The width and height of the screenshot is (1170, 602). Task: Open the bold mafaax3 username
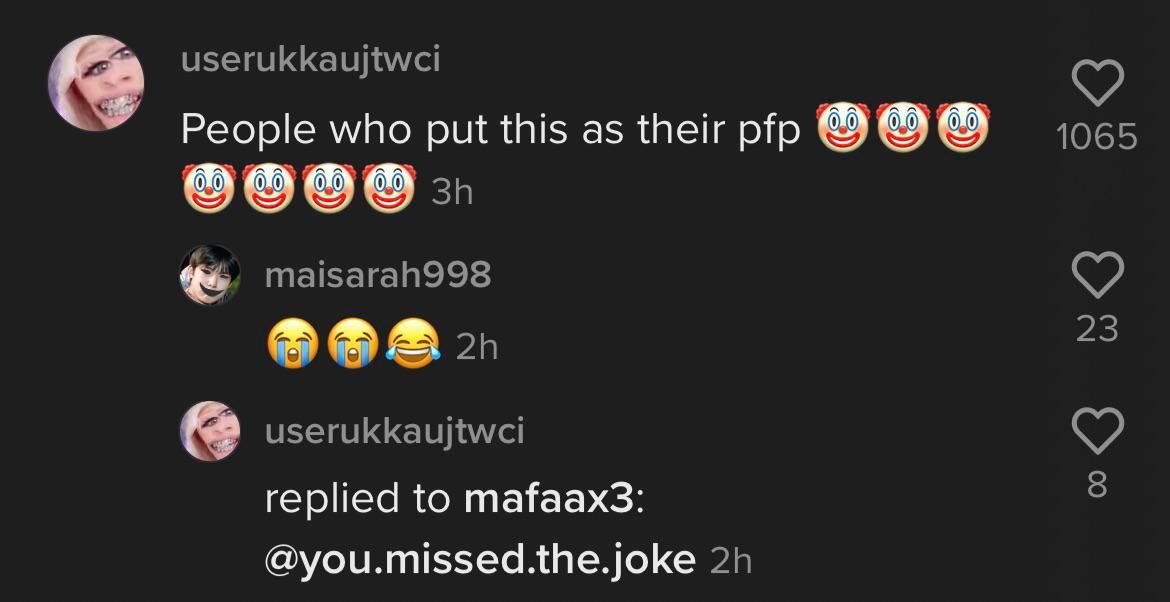pos(549,498)
